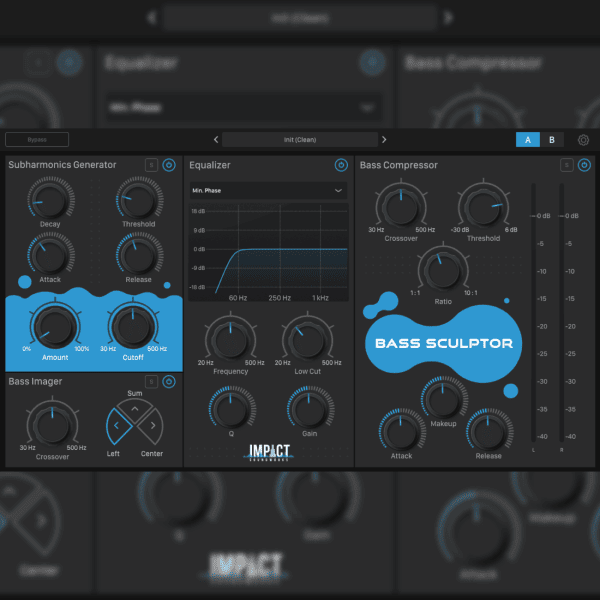Go to next preset with right chevron

pyautogui.click(x=384, y=140)
